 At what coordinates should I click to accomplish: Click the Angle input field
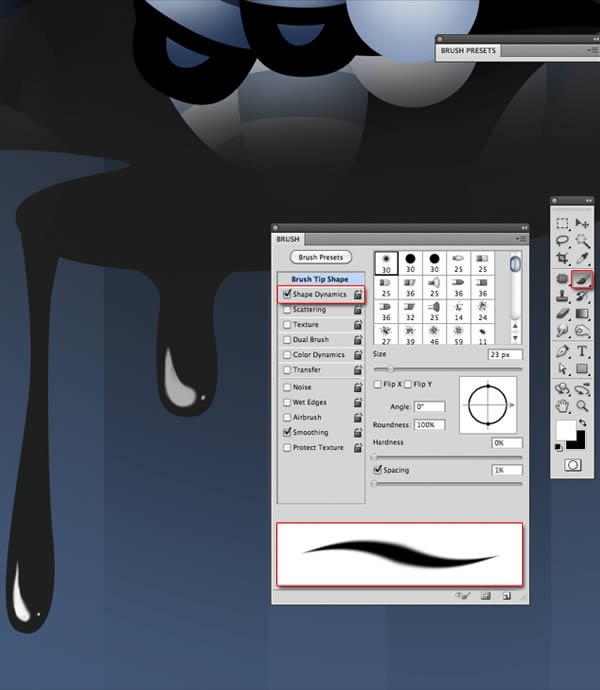pos(429,407)
